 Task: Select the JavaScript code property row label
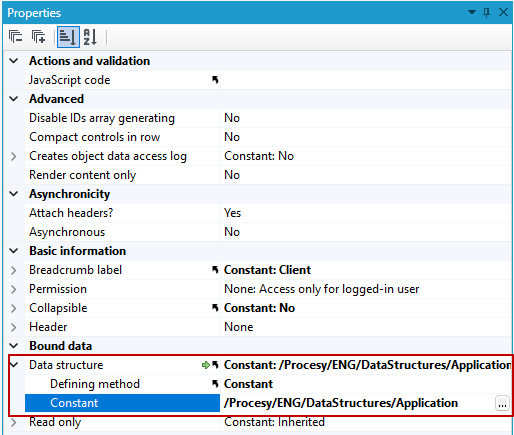(x=70, y=80)
